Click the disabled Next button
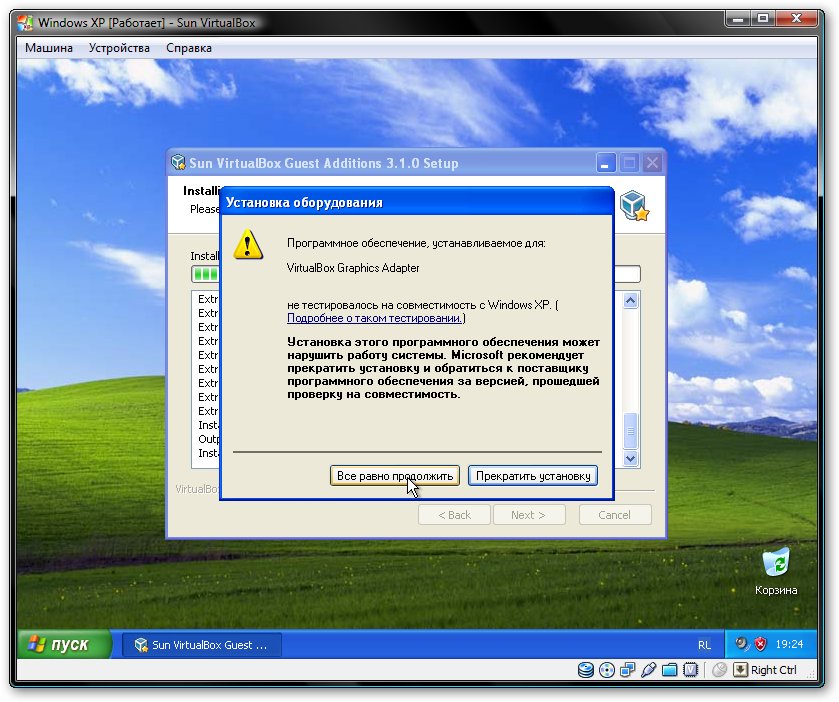Image resolution: width=839 pixels, height=702 pixels. point(529,515)
